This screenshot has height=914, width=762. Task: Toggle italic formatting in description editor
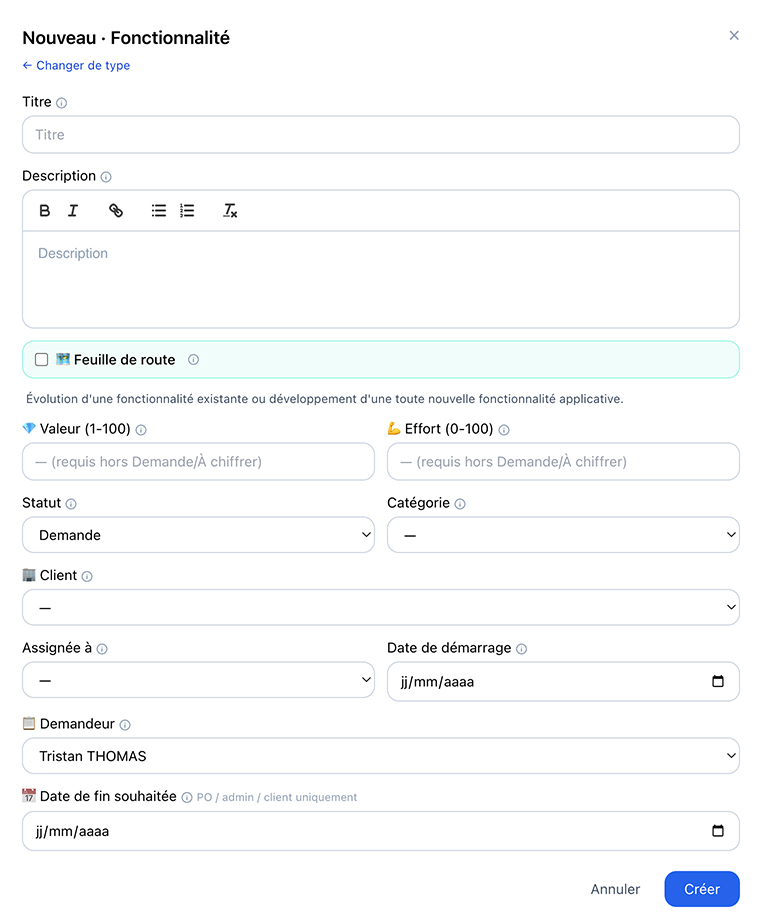tap(73, 211)
